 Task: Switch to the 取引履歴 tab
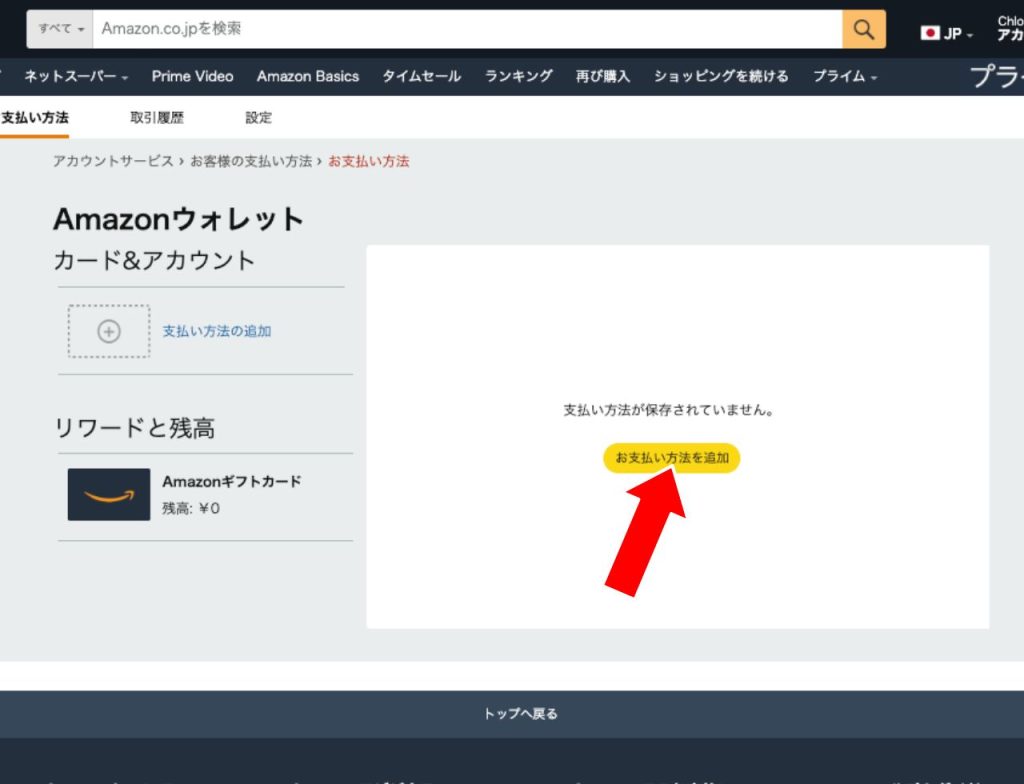[157, 118]
